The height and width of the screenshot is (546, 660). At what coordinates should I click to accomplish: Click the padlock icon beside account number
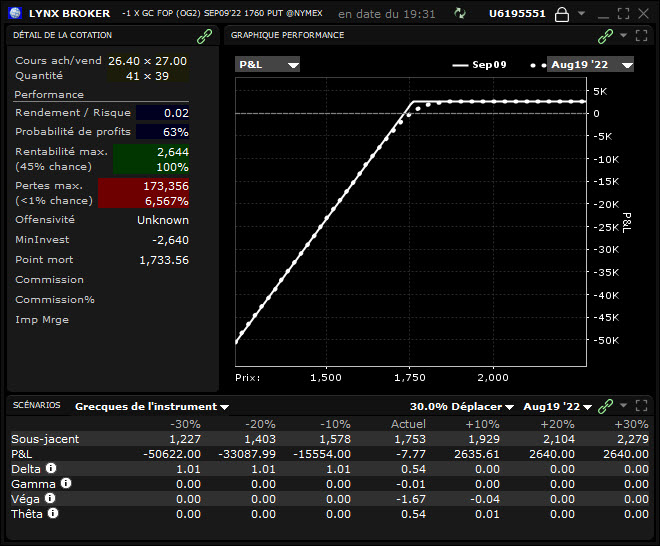pos(562,14)
